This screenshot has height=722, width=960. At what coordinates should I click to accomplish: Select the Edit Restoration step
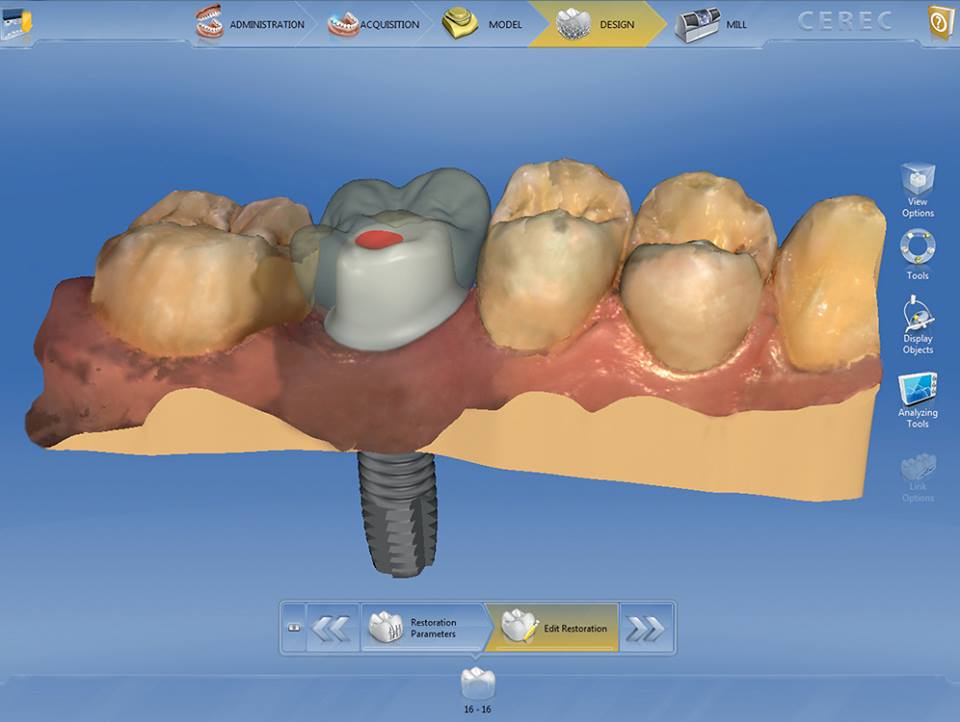coord(553,628)
